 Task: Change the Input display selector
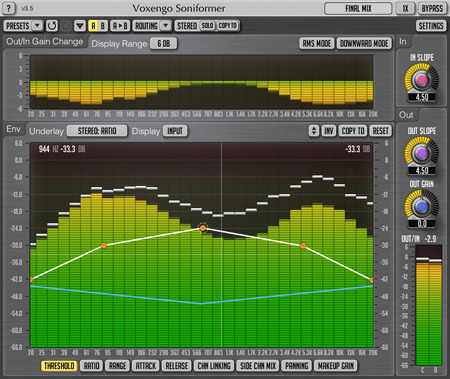tap(175, 131)
